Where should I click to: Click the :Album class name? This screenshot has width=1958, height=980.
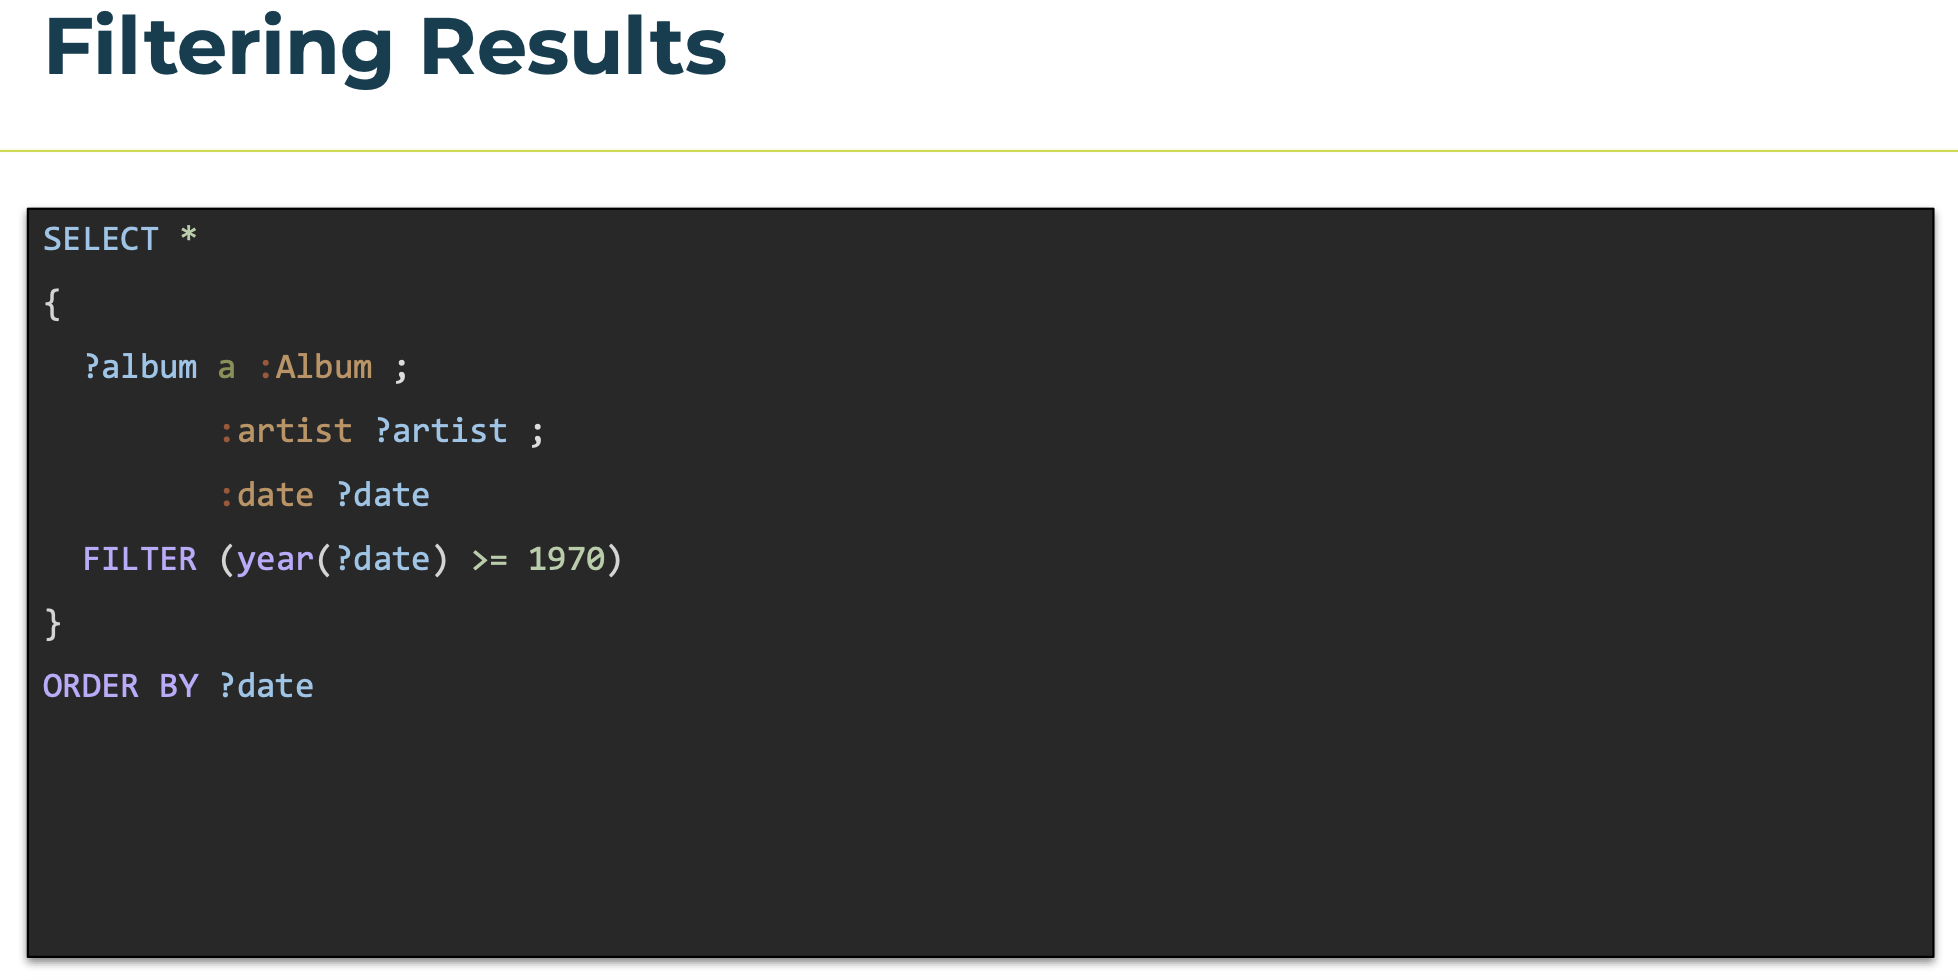pos(315,367)
